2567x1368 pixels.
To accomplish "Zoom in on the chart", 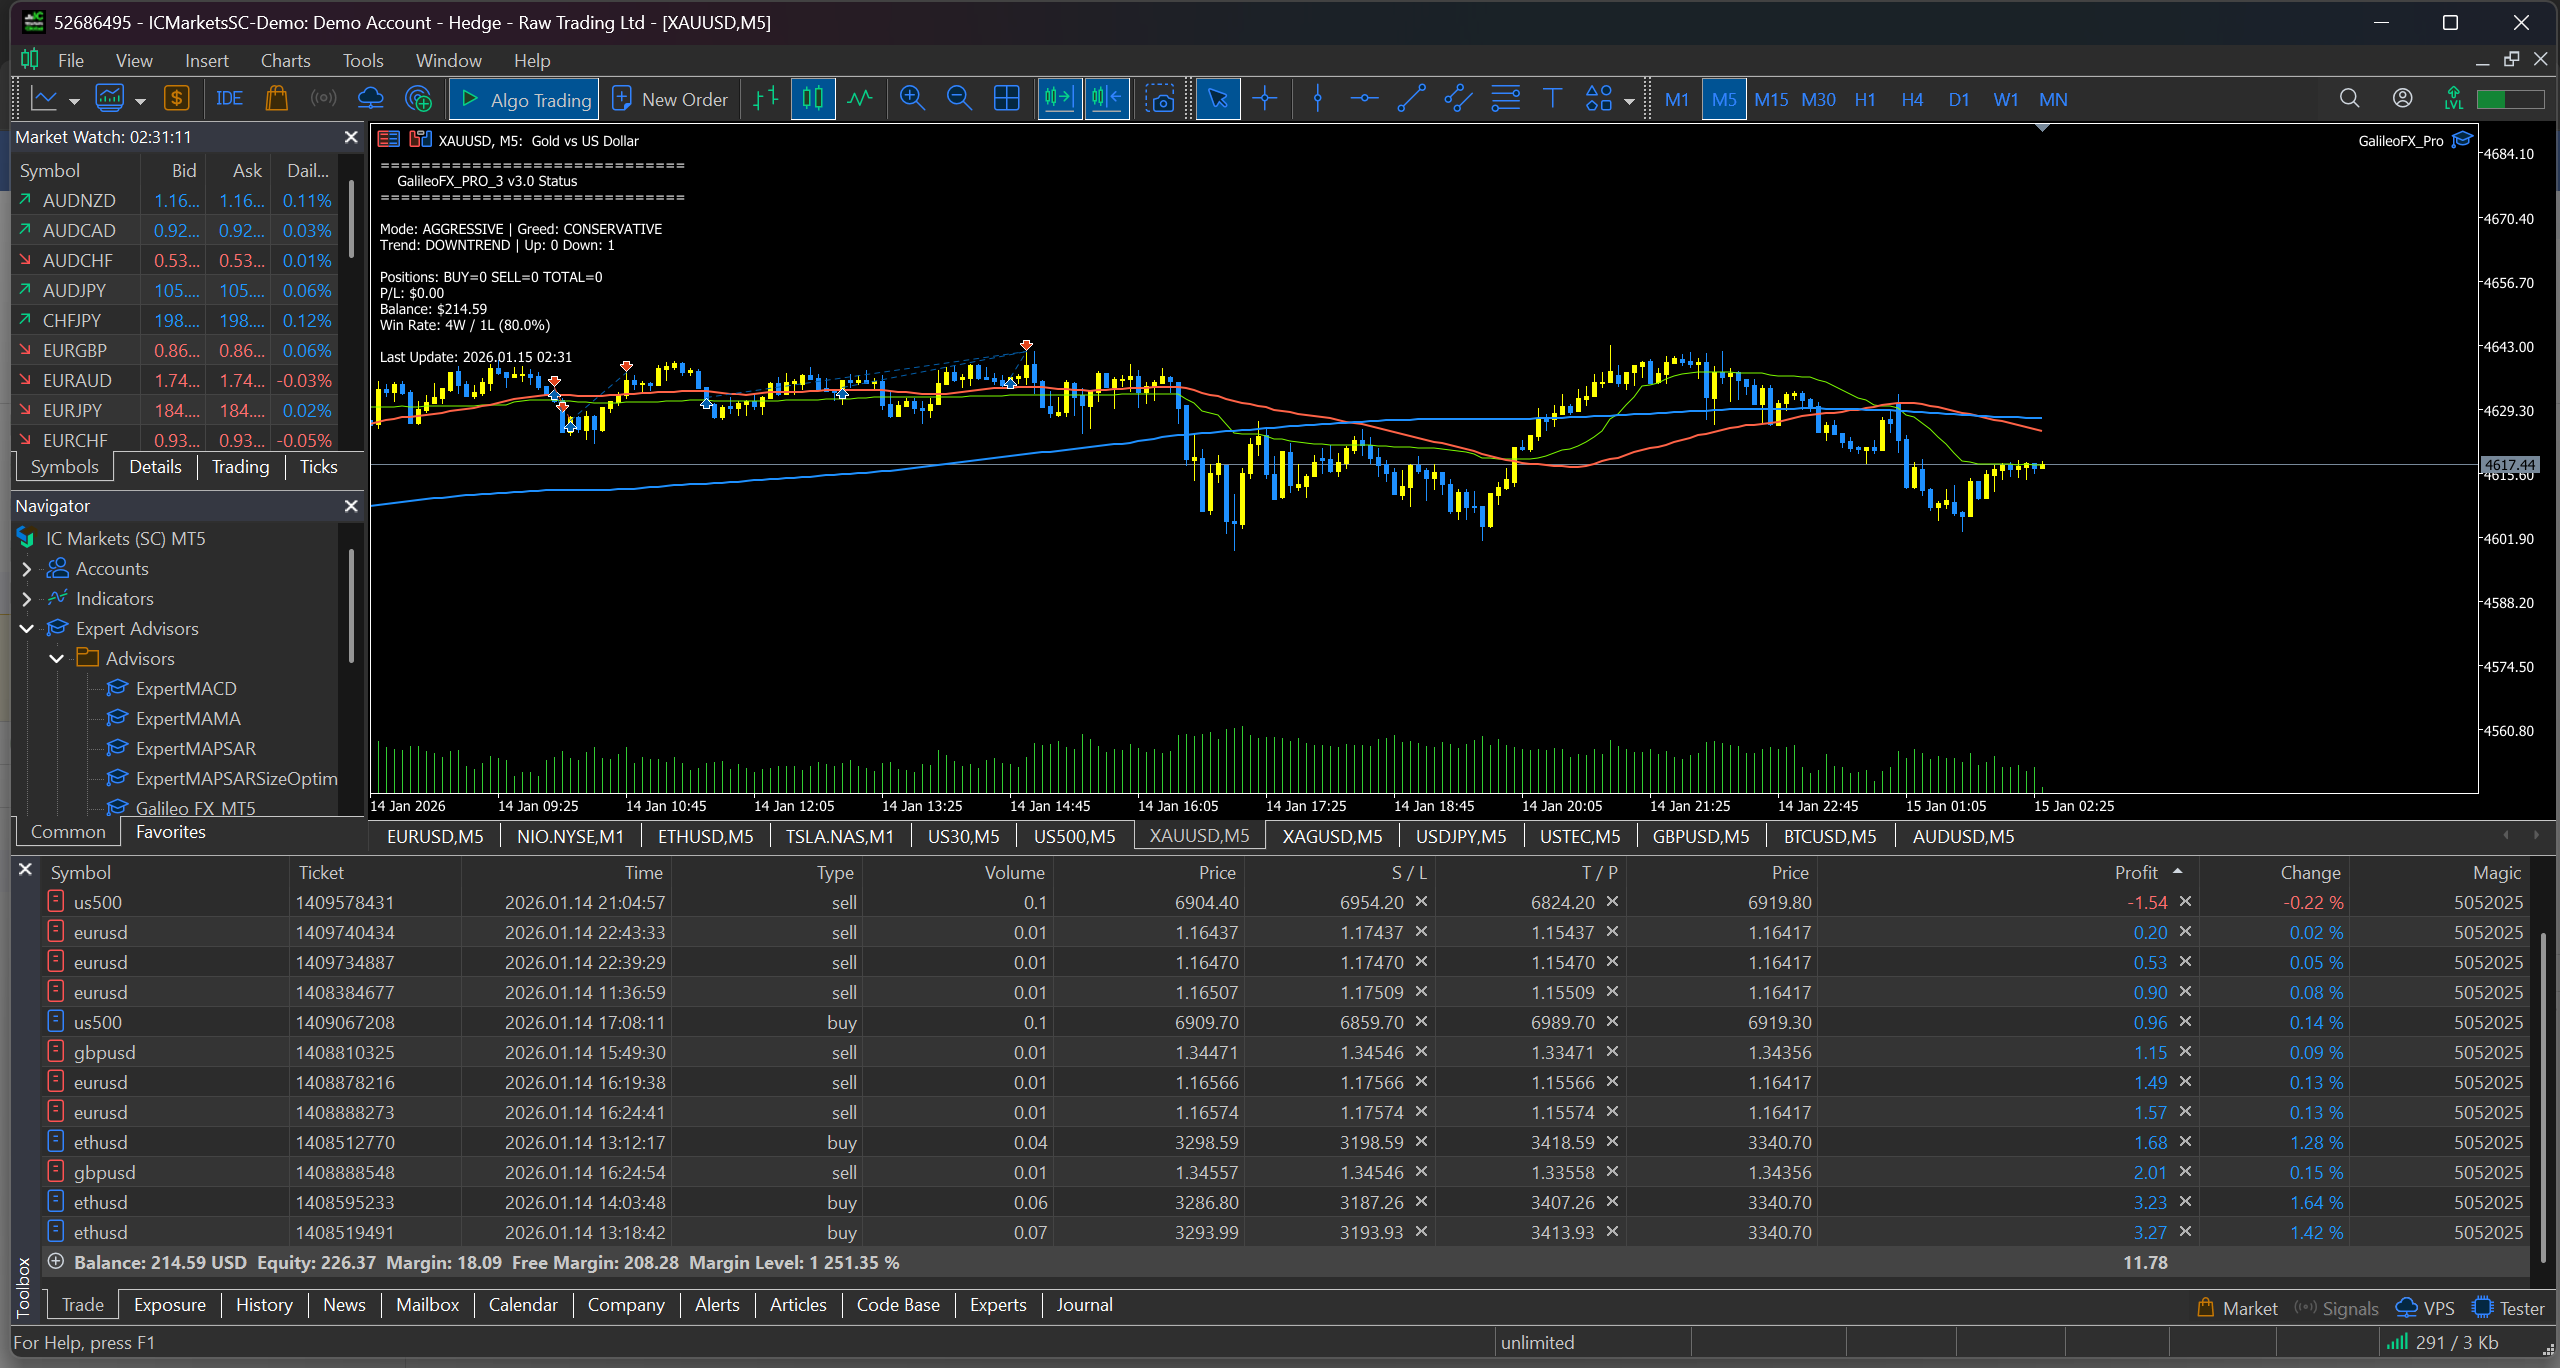I will (911, 99).
